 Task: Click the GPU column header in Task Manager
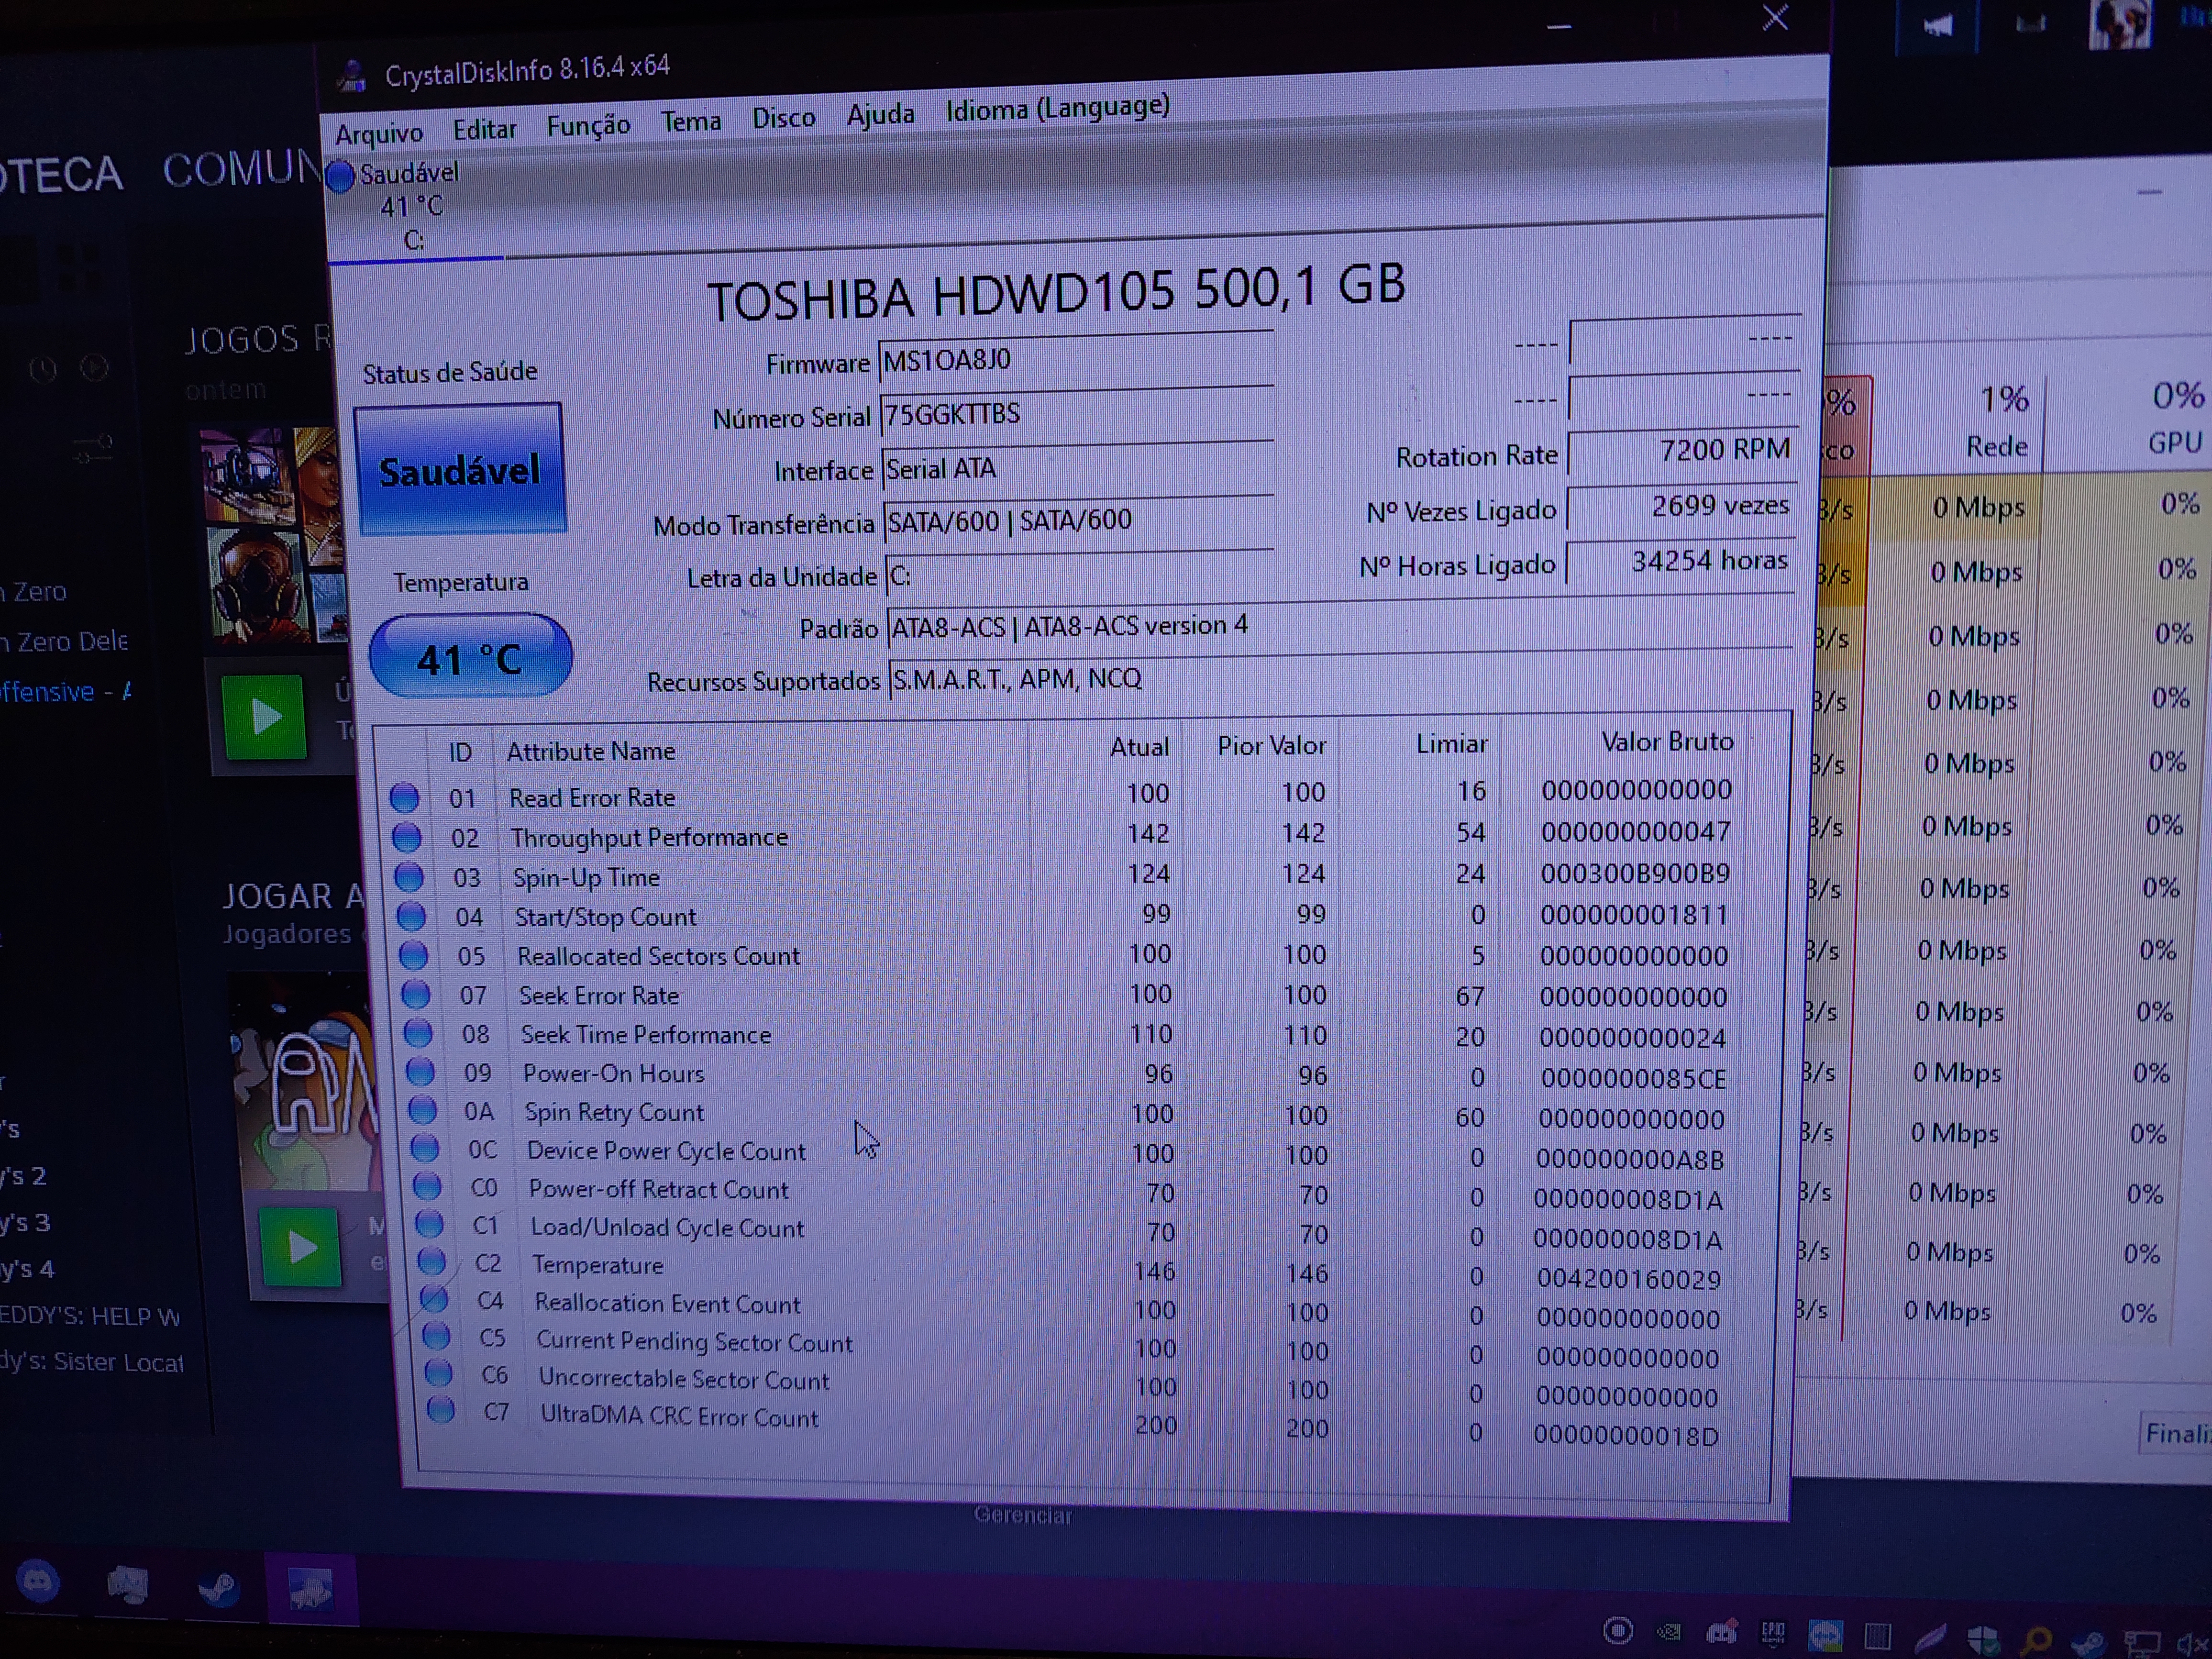click(x=2175, y=442)
